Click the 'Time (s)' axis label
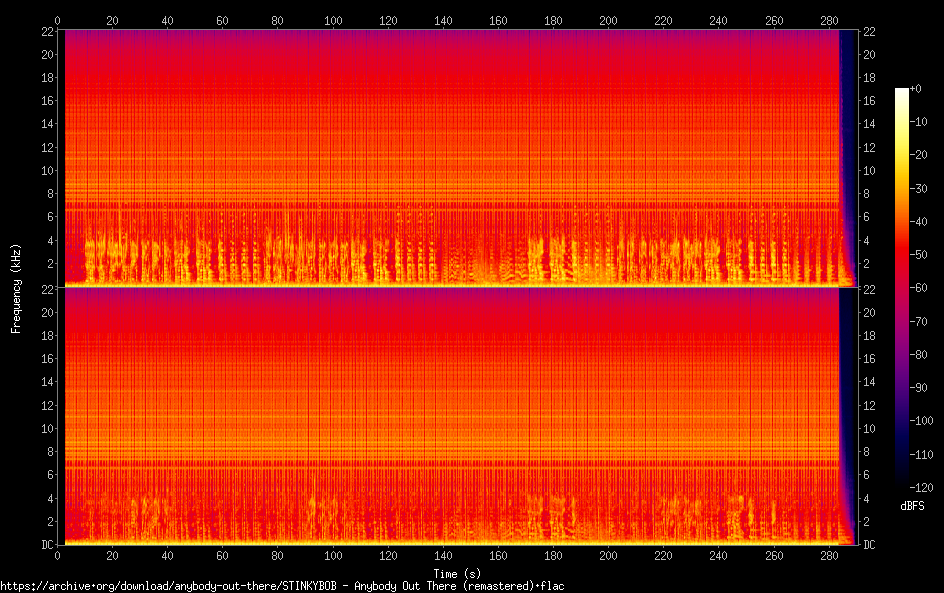 pos(458,574)
